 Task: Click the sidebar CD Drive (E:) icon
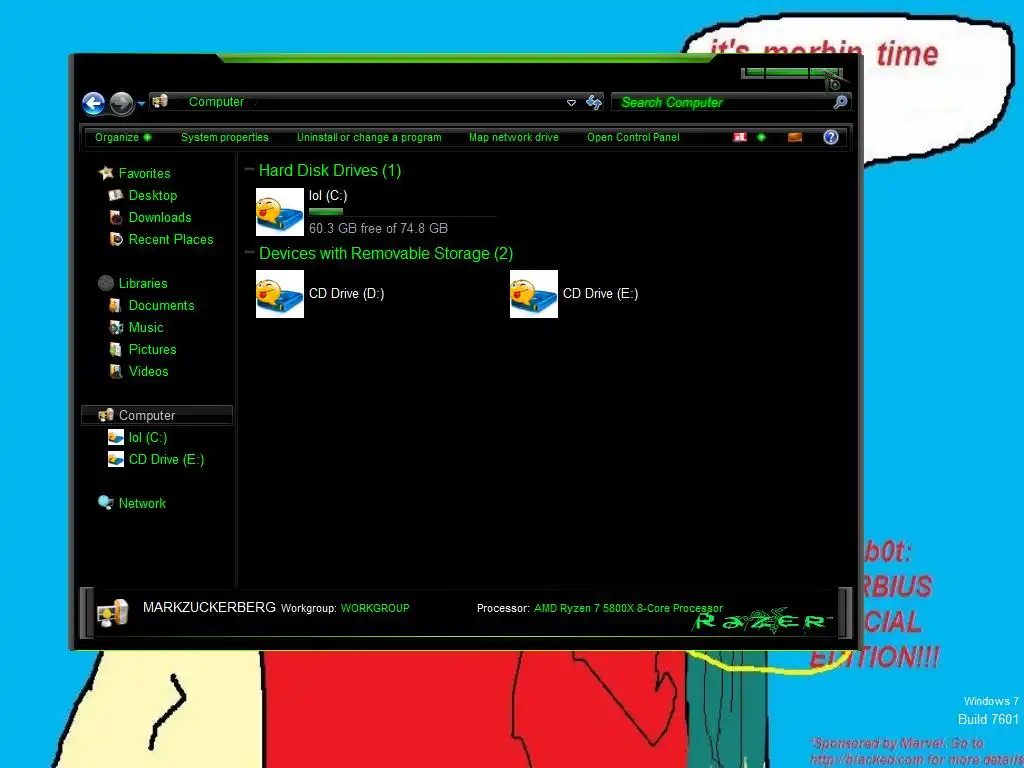point(116,459)
